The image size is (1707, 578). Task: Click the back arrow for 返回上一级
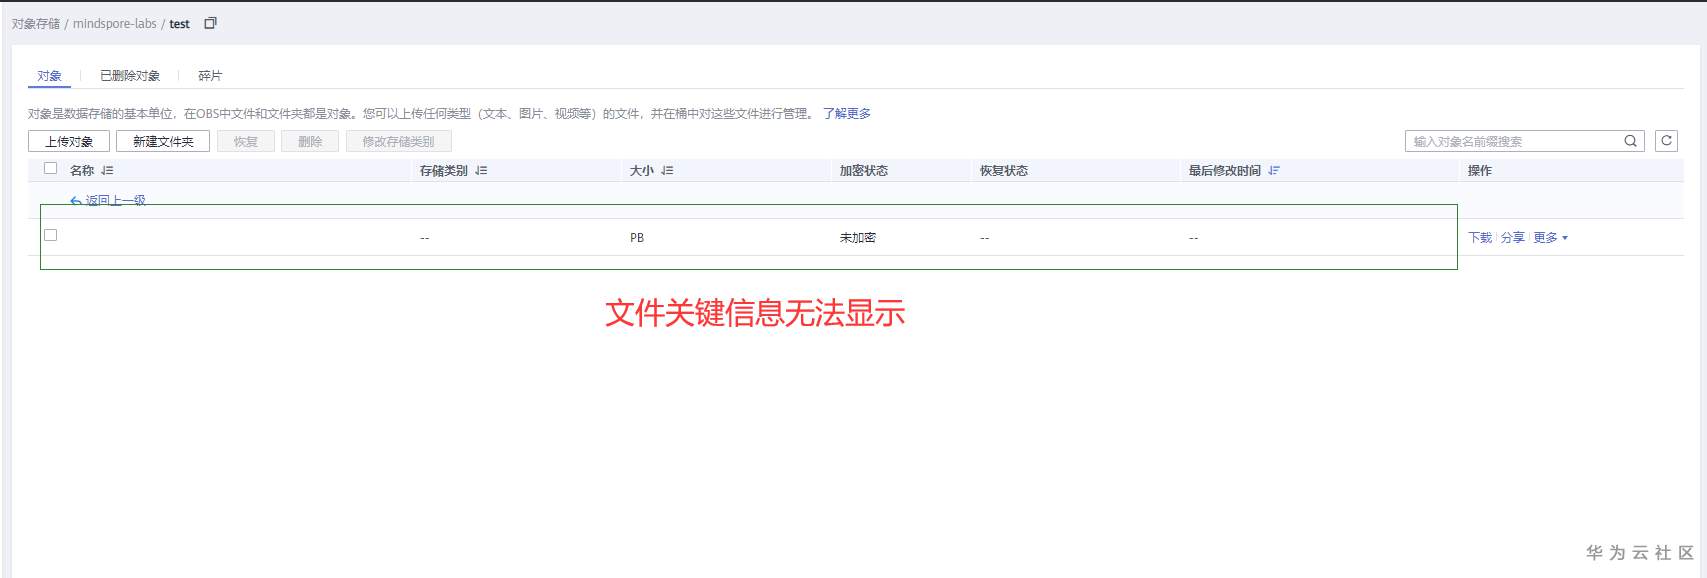(x=76, y=201)
